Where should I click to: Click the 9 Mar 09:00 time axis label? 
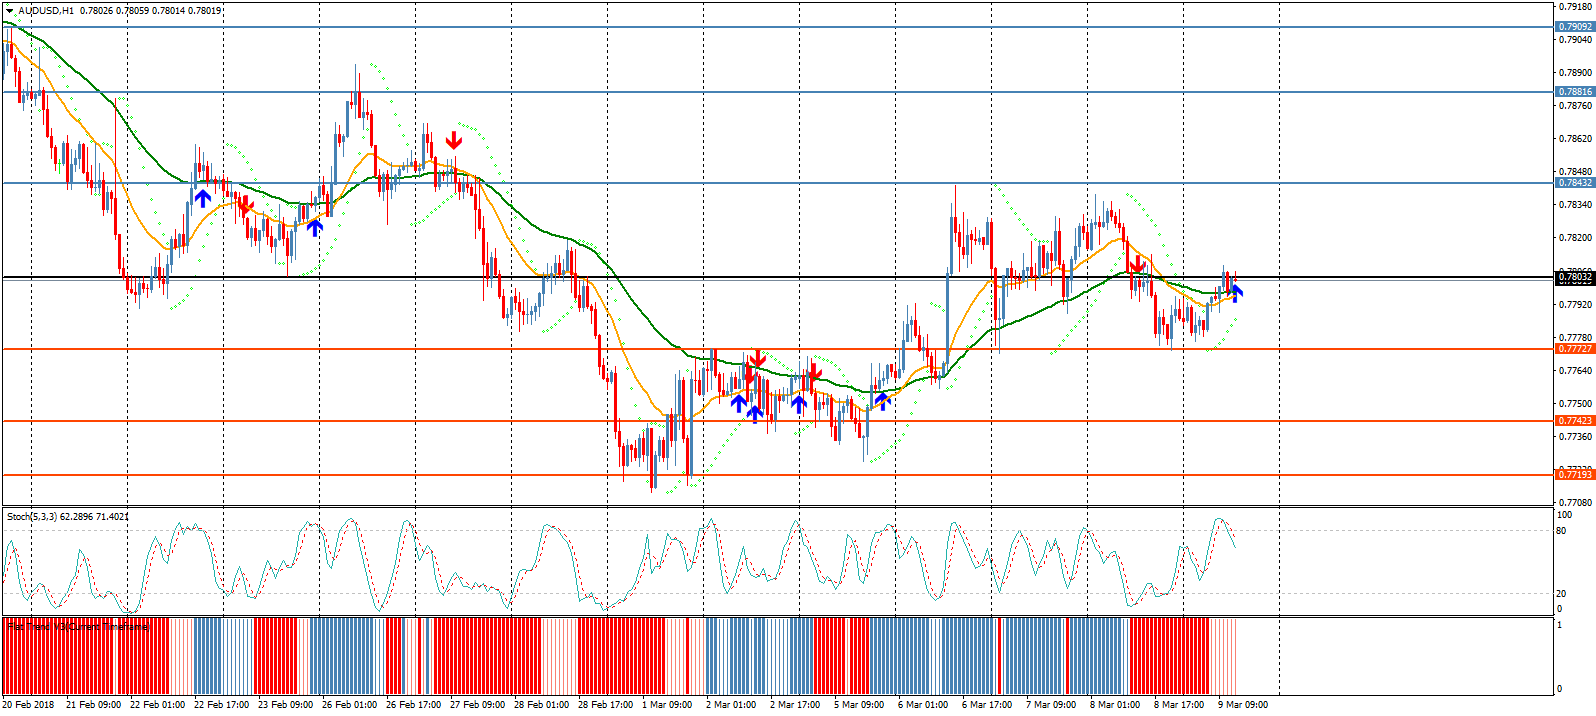1242,705
